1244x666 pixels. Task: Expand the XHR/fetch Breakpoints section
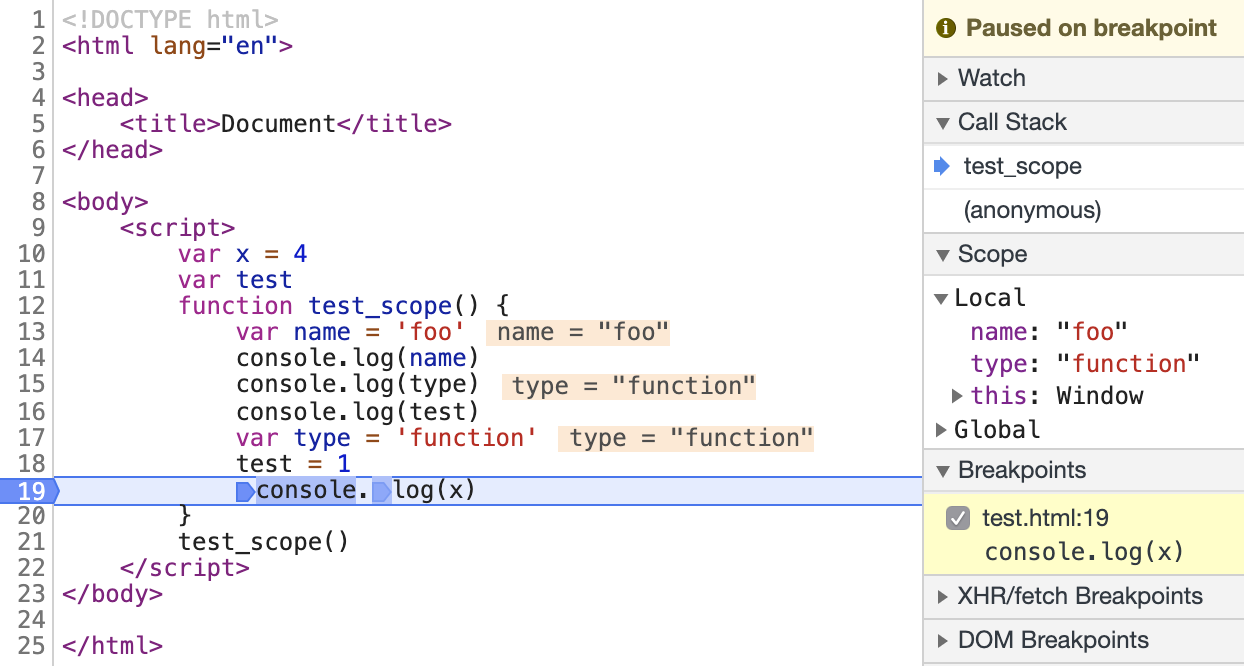(943, 596)
